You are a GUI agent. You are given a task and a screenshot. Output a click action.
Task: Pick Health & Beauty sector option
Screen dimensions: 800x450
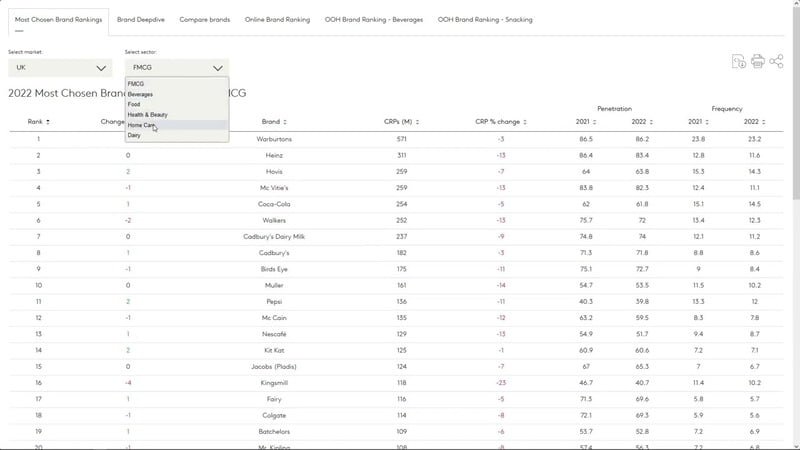click(147, 114)
